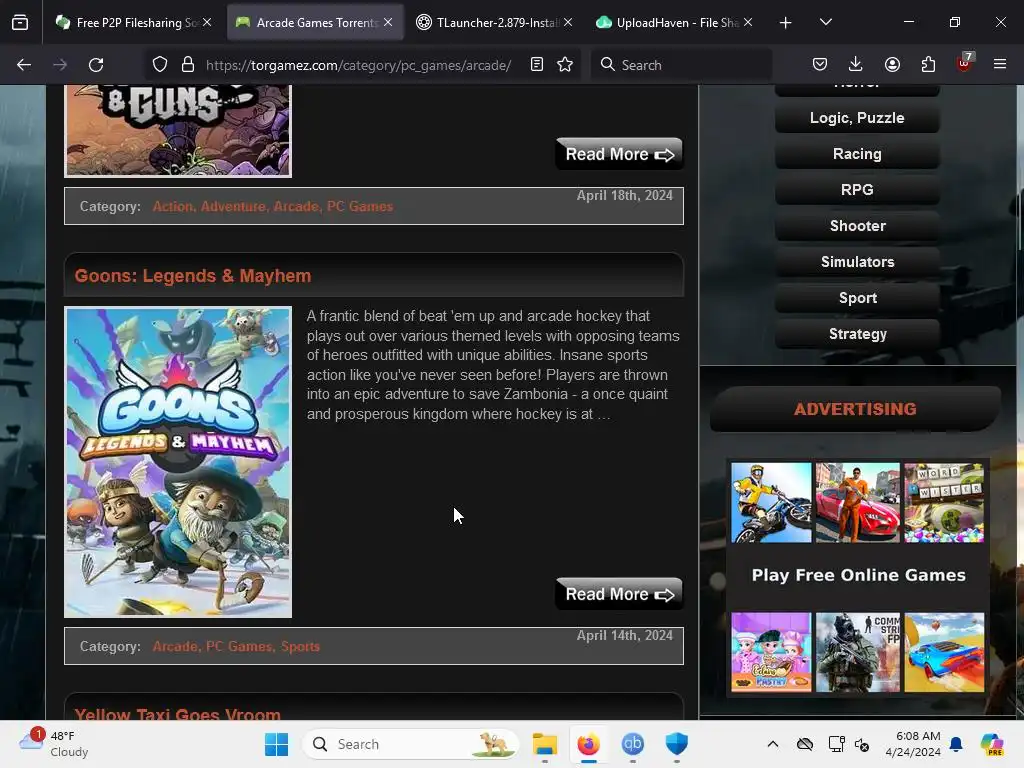Switch to TLauncher-2.879-Install tab
1024x768 pixels.
point(495,23)
